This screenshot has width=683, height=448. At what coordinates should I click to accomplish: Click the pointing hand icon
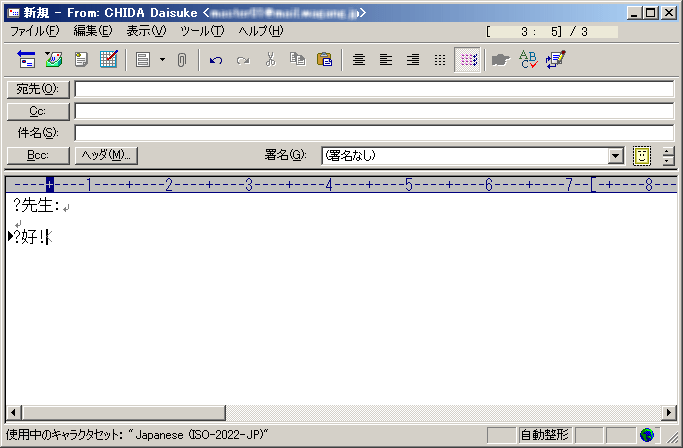(x=500, y=60)
